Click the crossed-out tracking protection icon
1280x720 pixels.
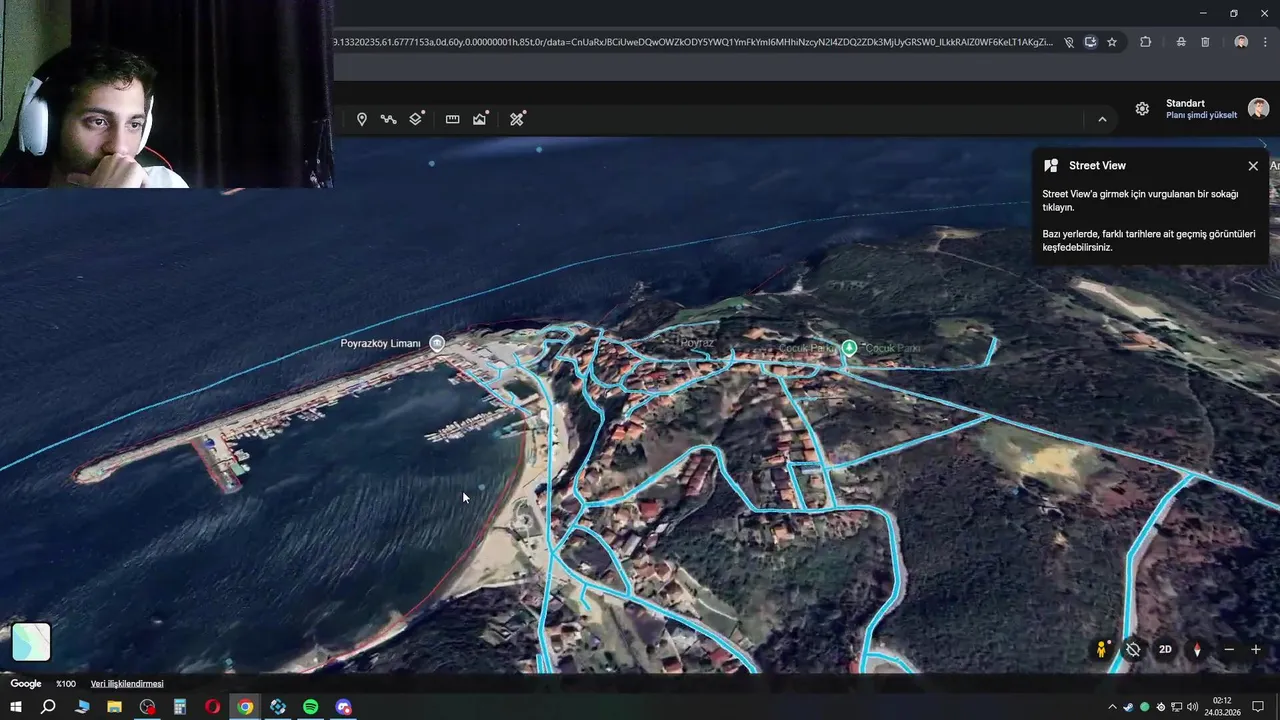point(1069,42)
